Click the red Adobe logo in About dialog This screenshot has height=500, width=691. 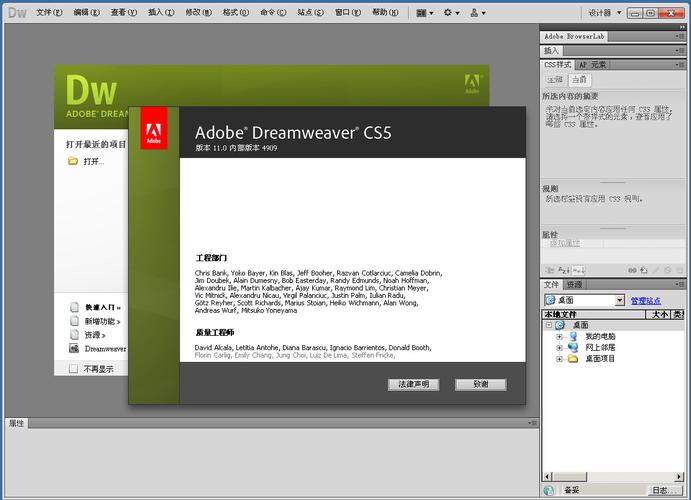tap(154, 129)
